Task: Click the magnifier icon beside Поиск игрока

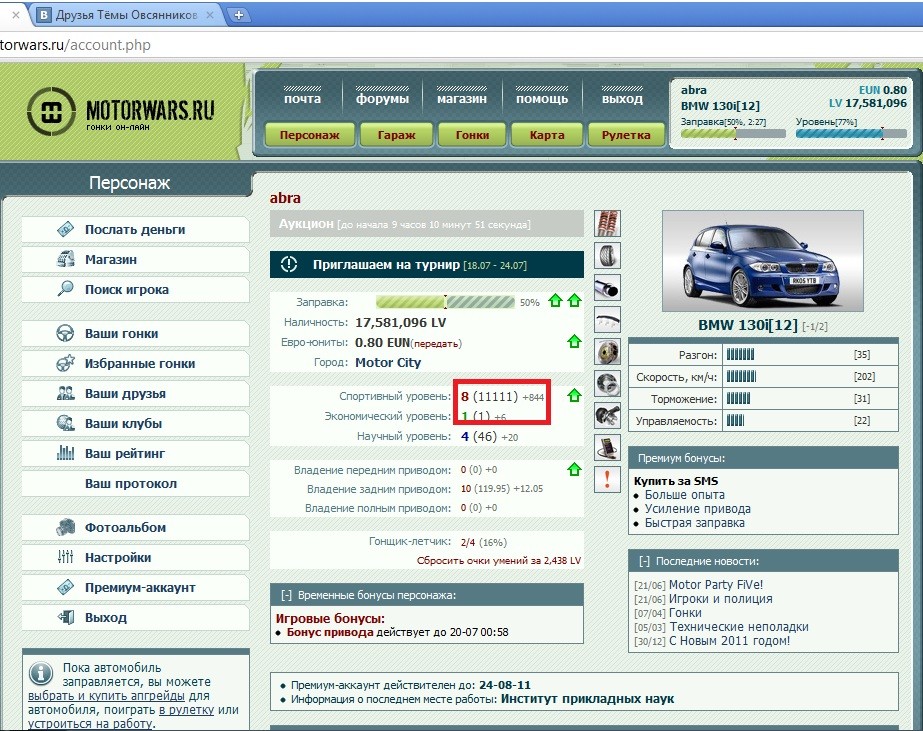Action: click(65, 288)
